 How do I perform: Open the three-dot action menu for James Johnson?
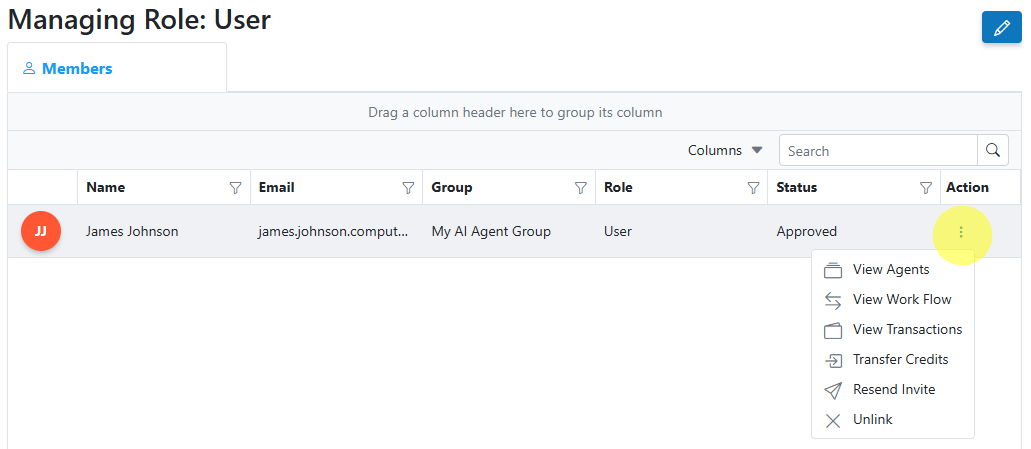pos(961,232)
